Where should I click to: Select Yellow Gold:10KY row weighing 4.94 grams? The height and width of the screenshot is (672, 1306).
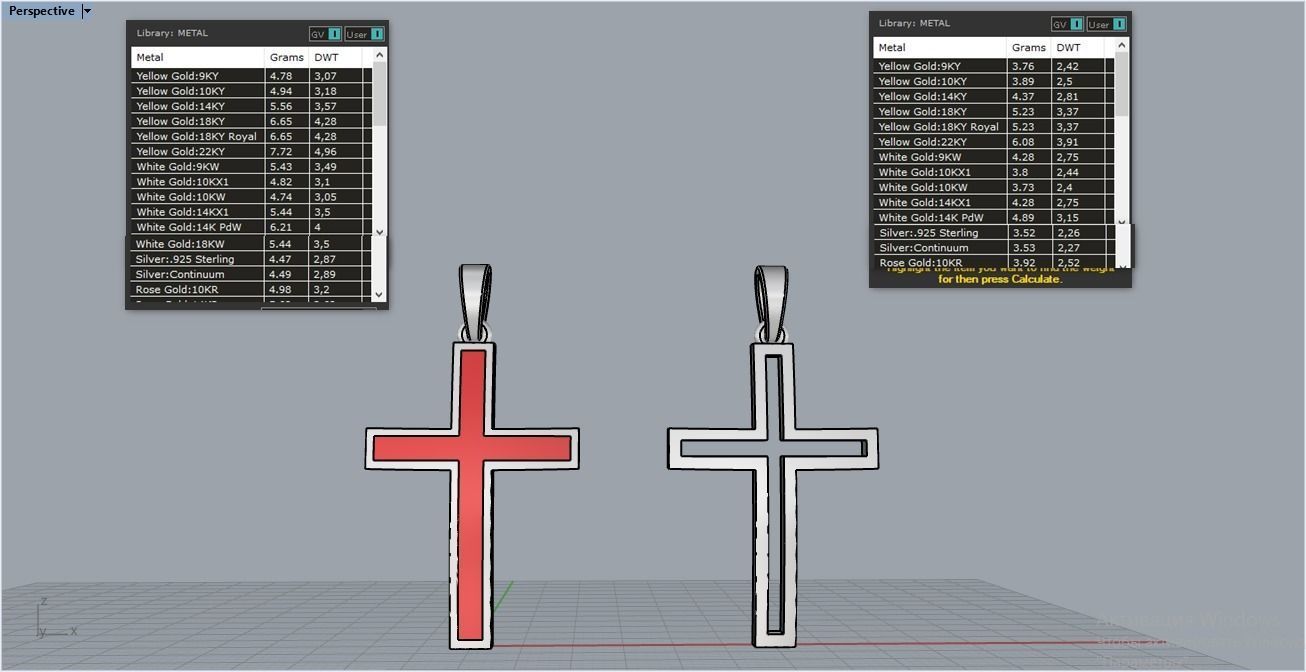pos(251,91)
